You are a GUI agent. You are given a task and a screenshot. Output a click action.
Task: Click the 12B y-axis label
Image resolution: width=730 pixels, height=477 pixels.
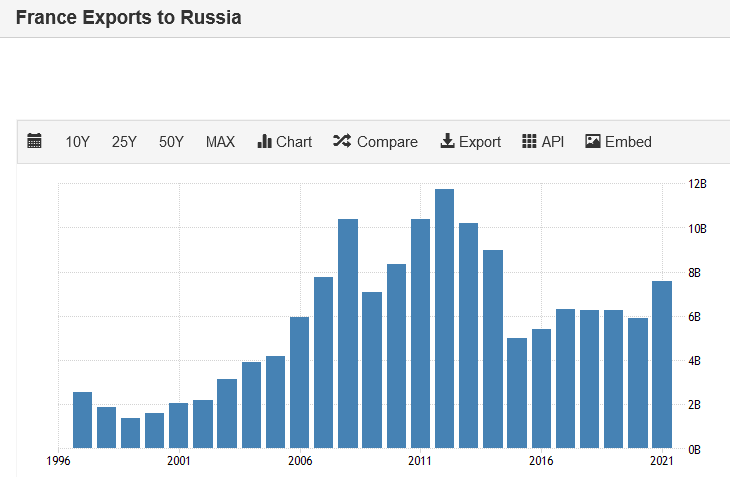point(697,184)
